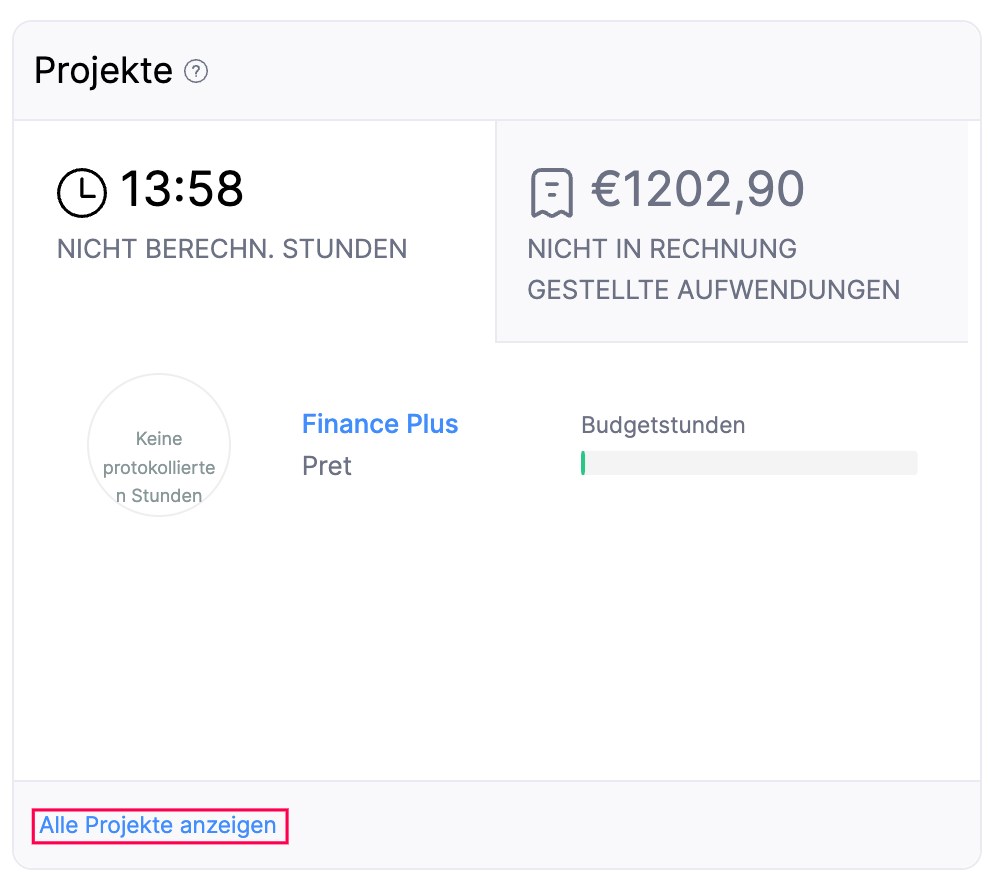Click the Budgetstunden label

[x=663, y=425]
